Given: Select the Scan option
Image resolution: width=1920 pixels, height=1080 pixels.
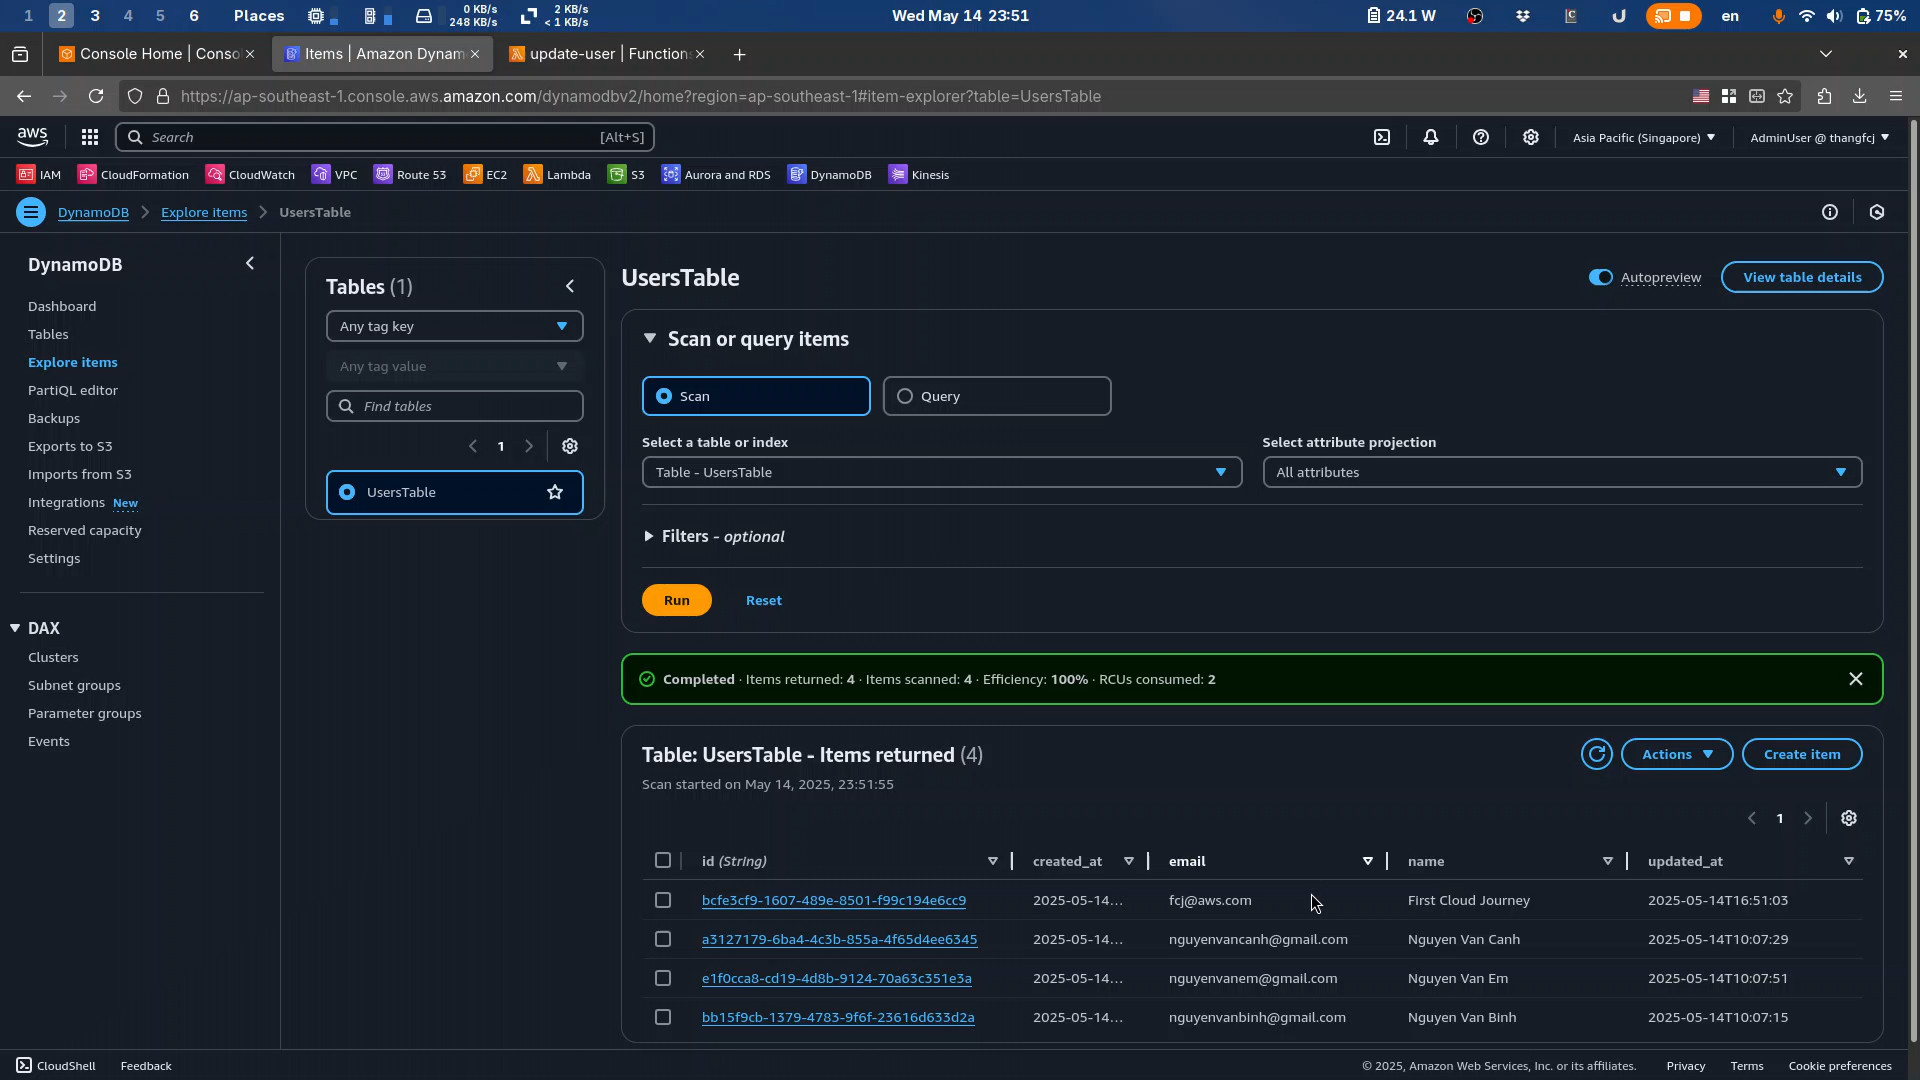Looking at the screenshot, I should click(x=756, y=396).
